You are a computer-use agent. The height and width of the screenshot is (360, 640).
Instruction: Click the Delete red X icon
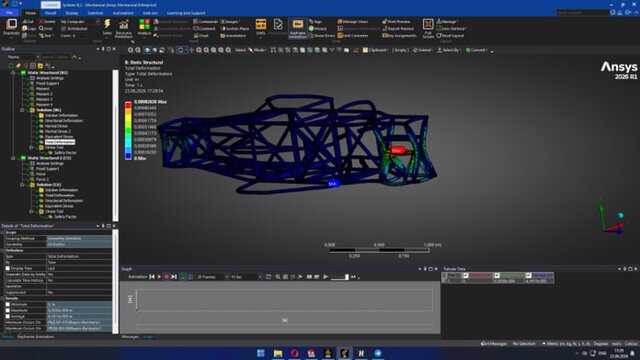42,22
